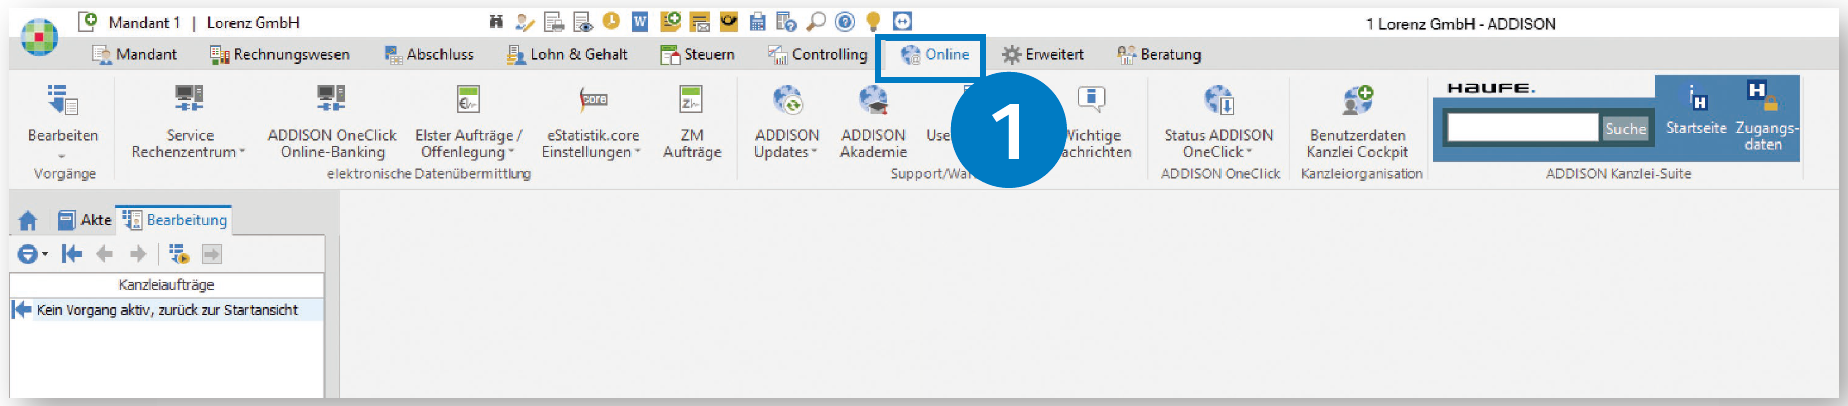
Task: Open the Mandant ribbon tab
Action: pos(134,54)
